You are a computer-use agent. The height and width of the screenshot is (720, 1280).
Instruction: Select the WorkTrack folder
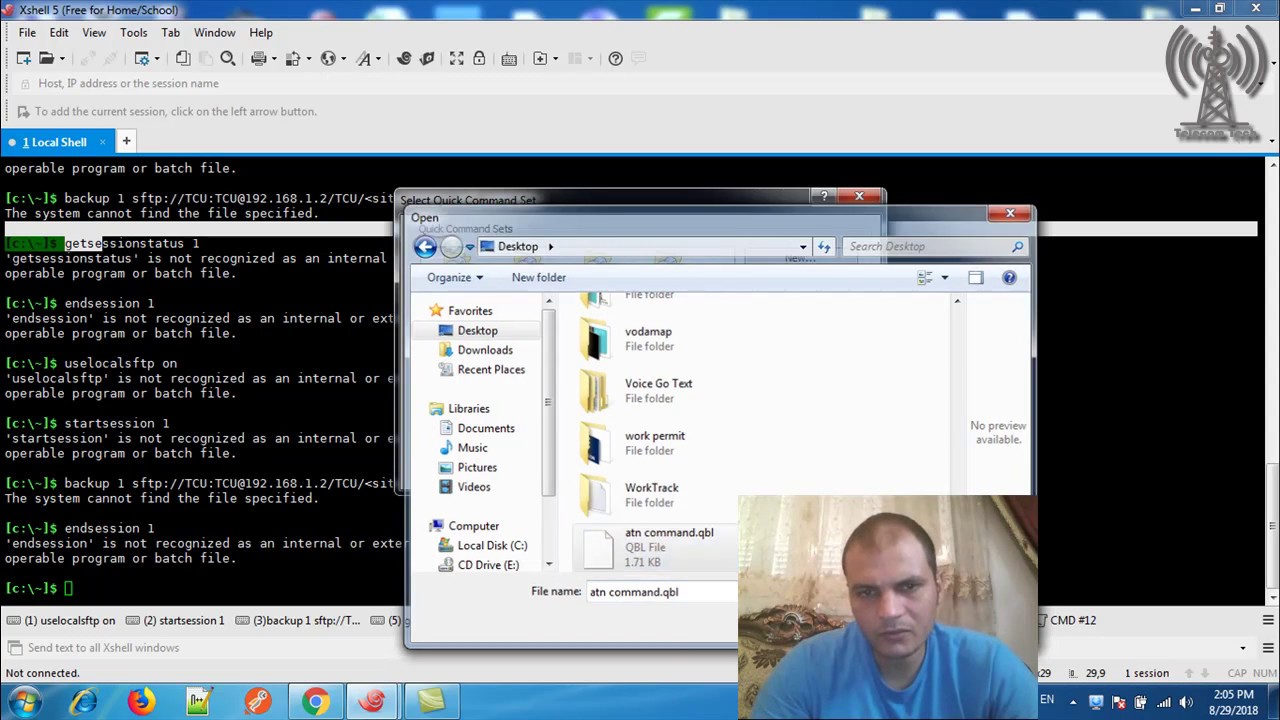[651, 495]
